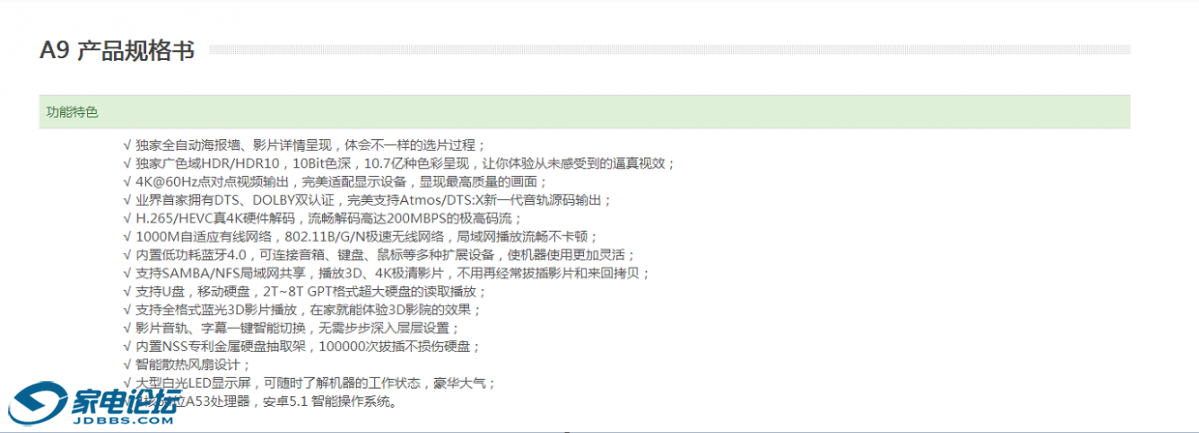Click the A9 产品规格书 page title
Image resolution: width=1199 pixels, height=433 pixels.
(116, 51)
